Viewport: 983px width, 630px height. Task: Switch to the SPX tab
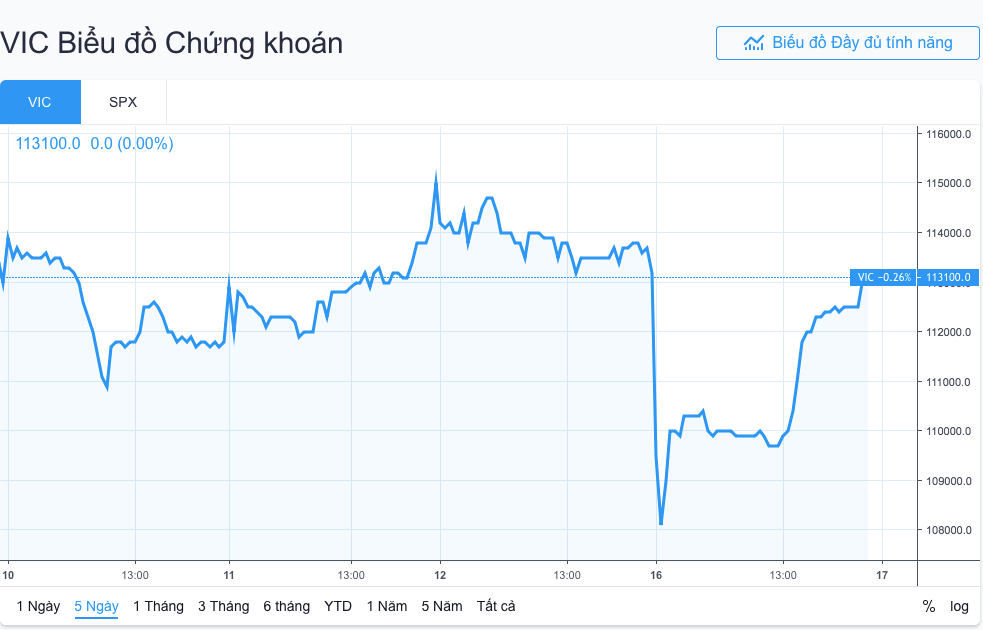(x=123, y=102)
